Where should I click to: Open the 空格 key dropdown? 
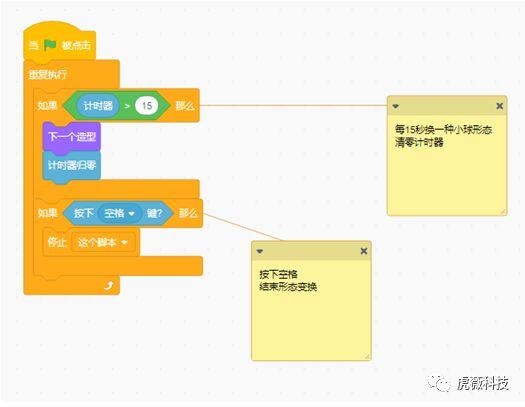pyautogui.click(x=132, y=213)
